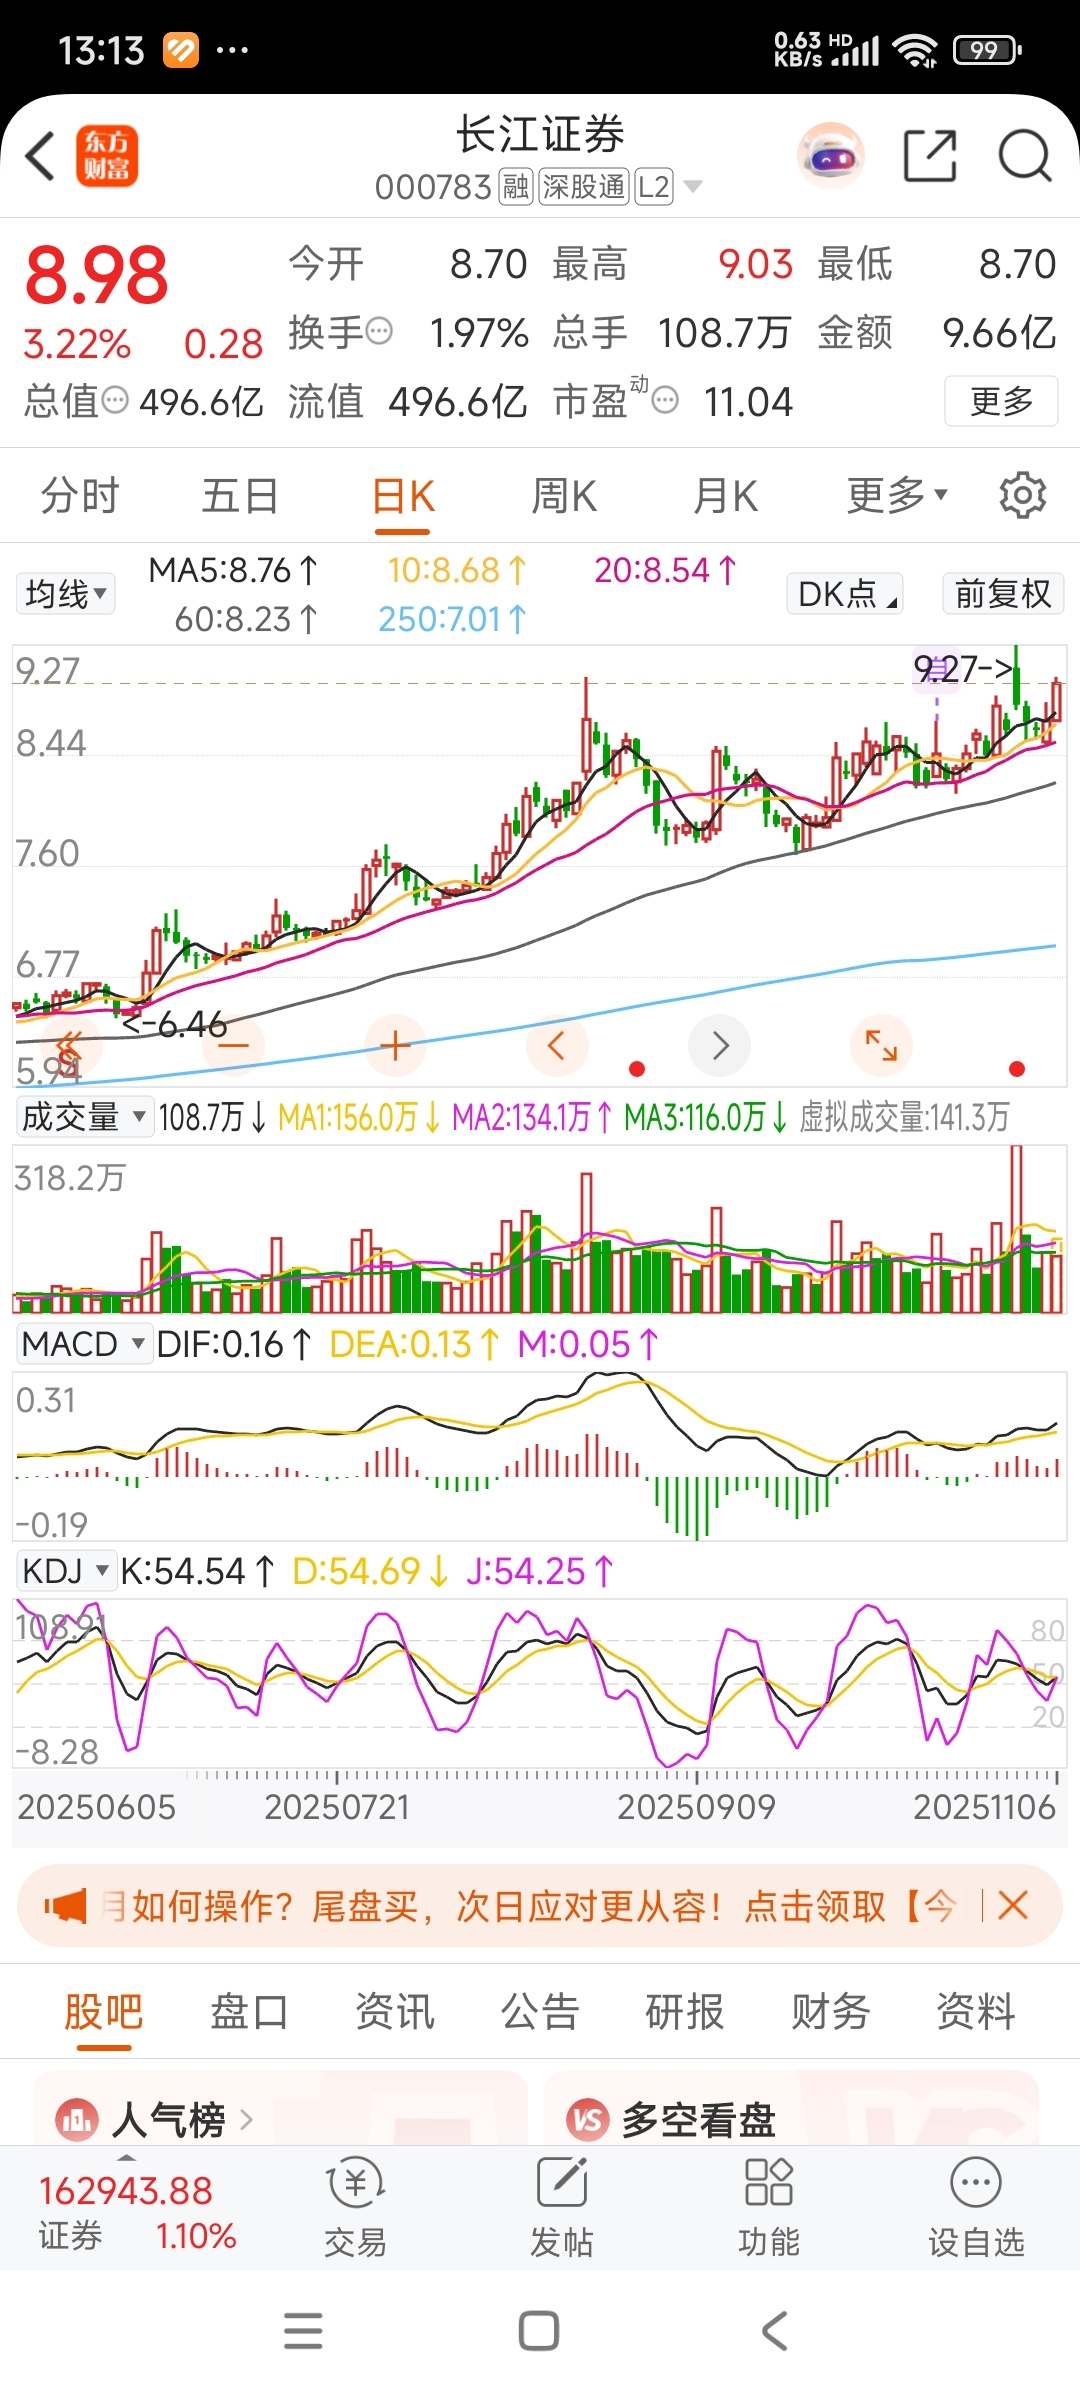
Task: Open the 财务 tab
Action: 831,2012
